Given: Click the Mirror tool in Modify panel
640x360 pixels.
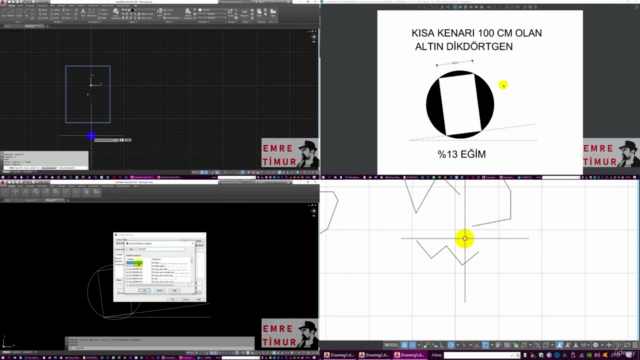Looking at the screenshot, I should [x=56, y=14].
